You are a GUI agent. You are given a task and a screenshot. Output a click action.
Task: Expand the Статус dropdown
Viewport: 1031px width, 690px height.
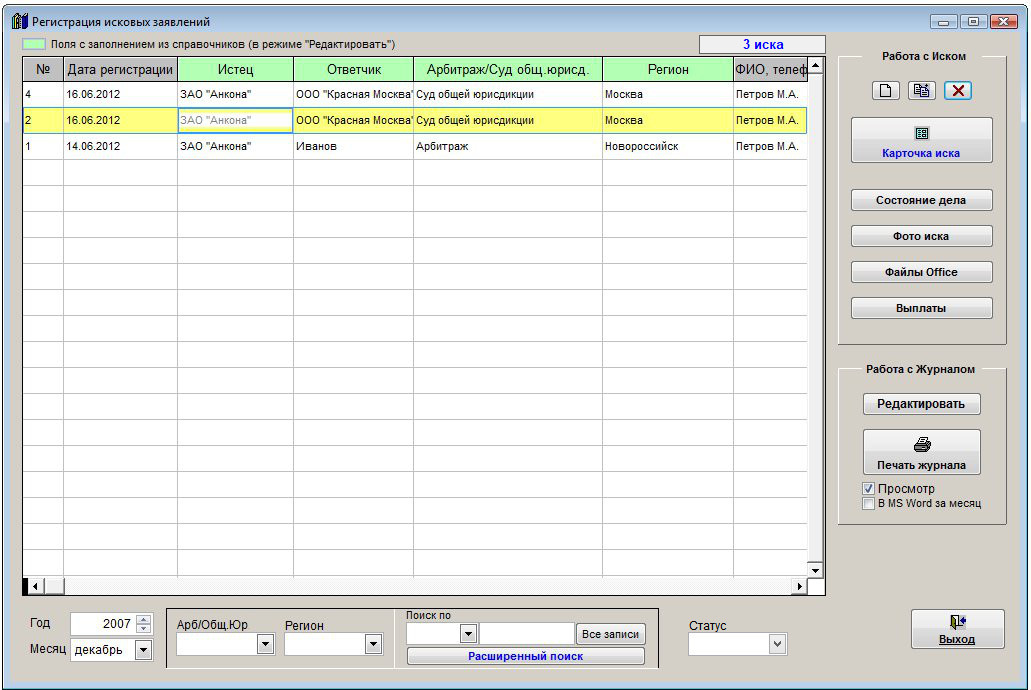point(778,645)
